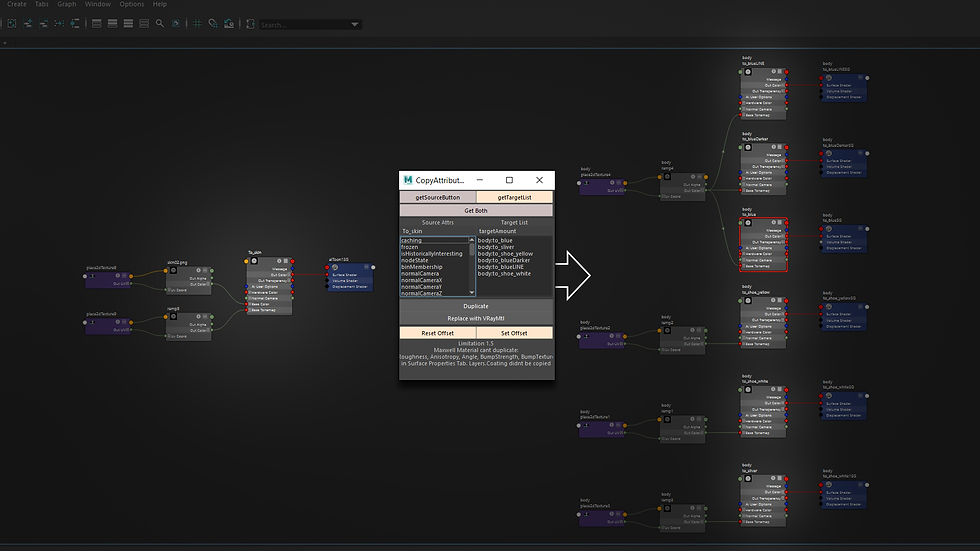The image size is (980, 551).
Task: Click the fourth Node Editor toolbar icon
Action: click(59, 24)
